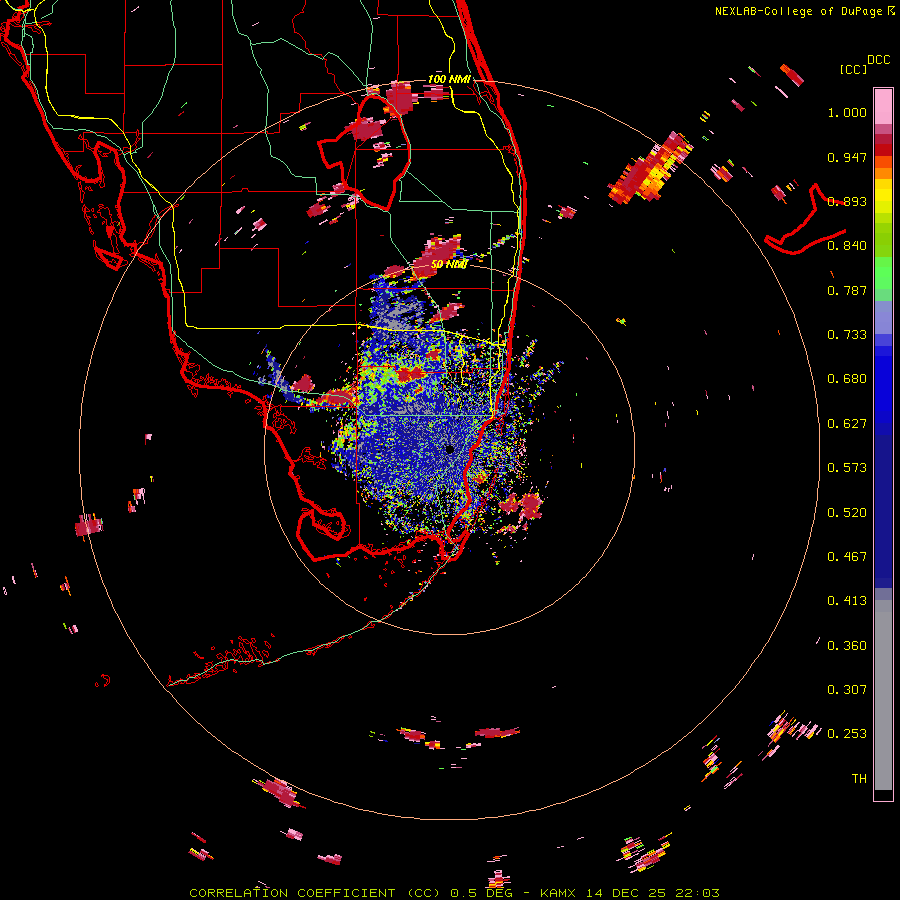The width and height of the screenshot is (900, 900).
Task: Select the 0.520 legend value
Action: [x=847, y=513]
